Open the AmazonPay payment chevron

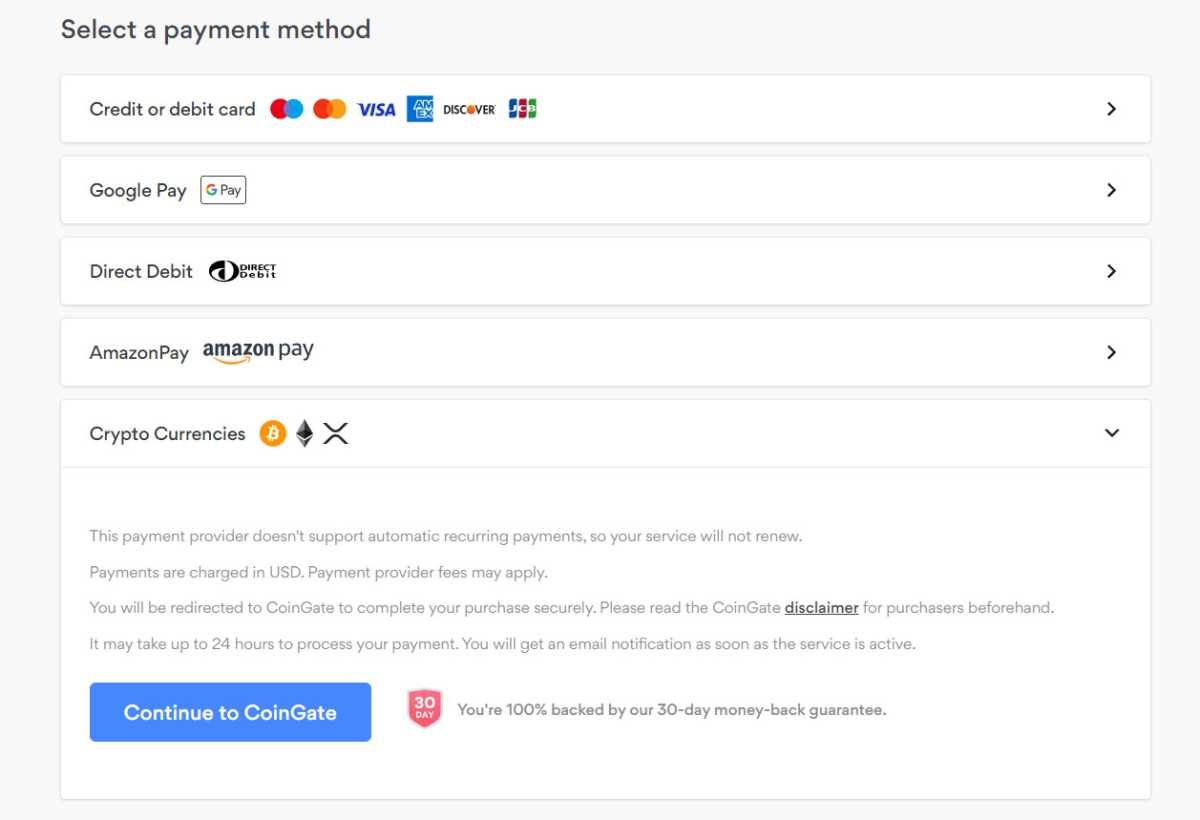[1111, 352]
